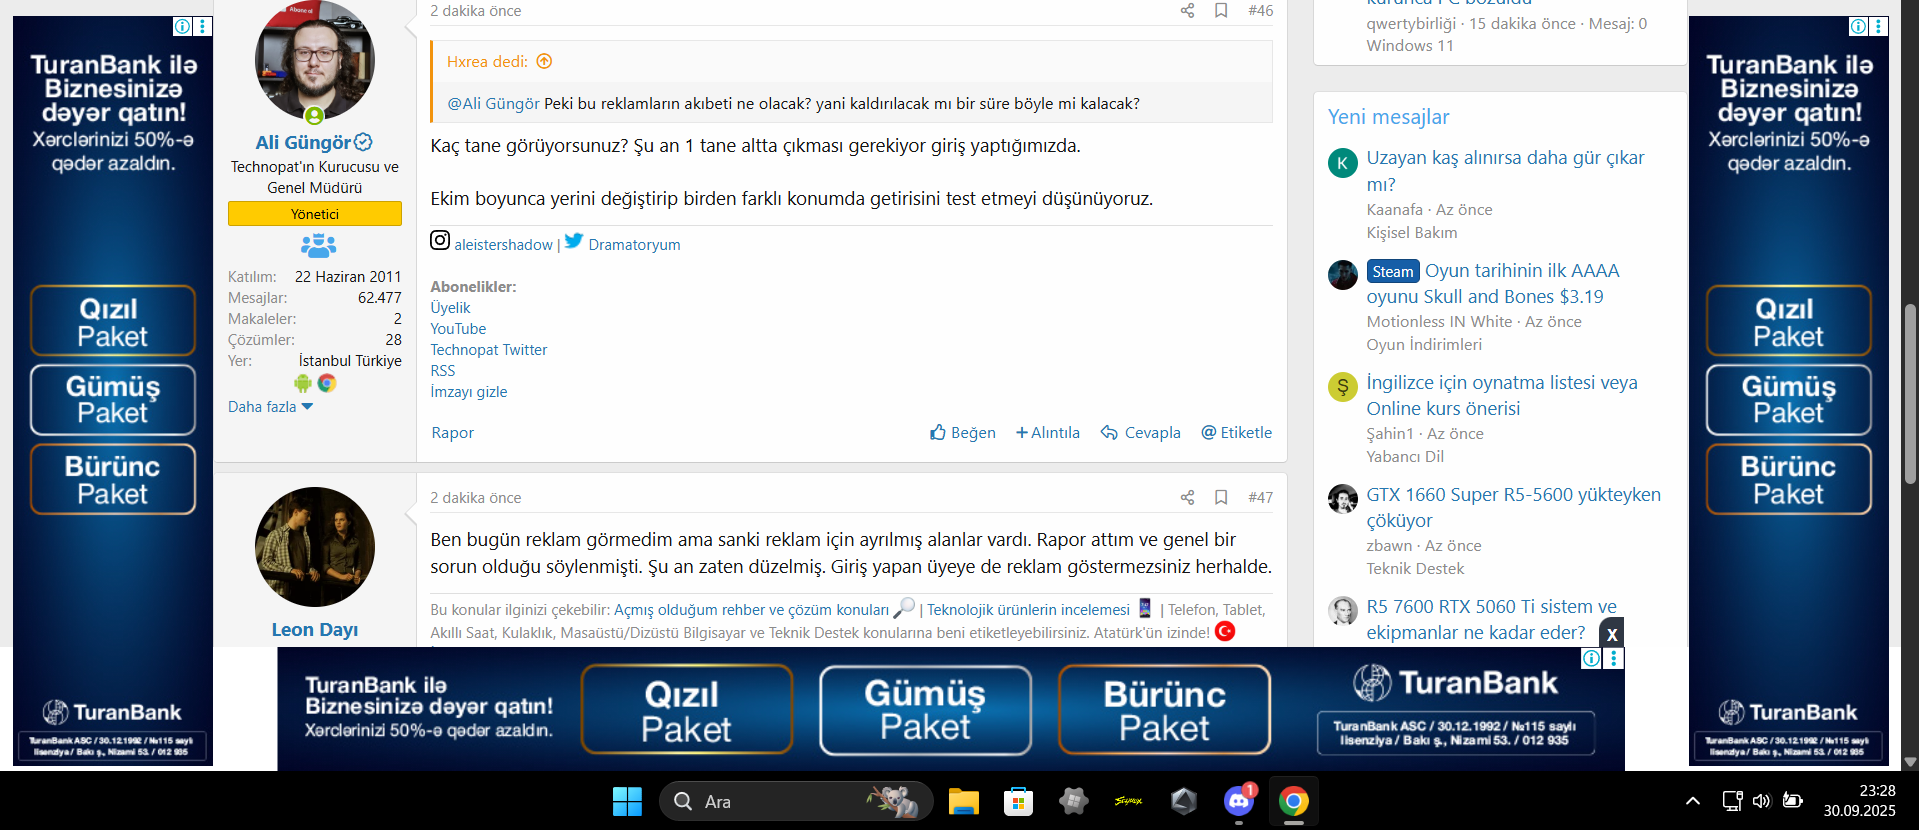Click 'Etiketle' on post #46
This screenshot has width=1919, height=830.
1237,433
